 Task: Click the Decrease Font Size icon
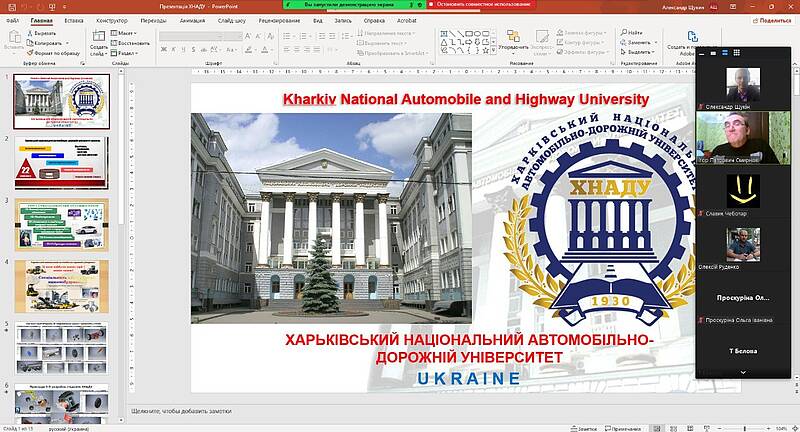pos(258,36)
